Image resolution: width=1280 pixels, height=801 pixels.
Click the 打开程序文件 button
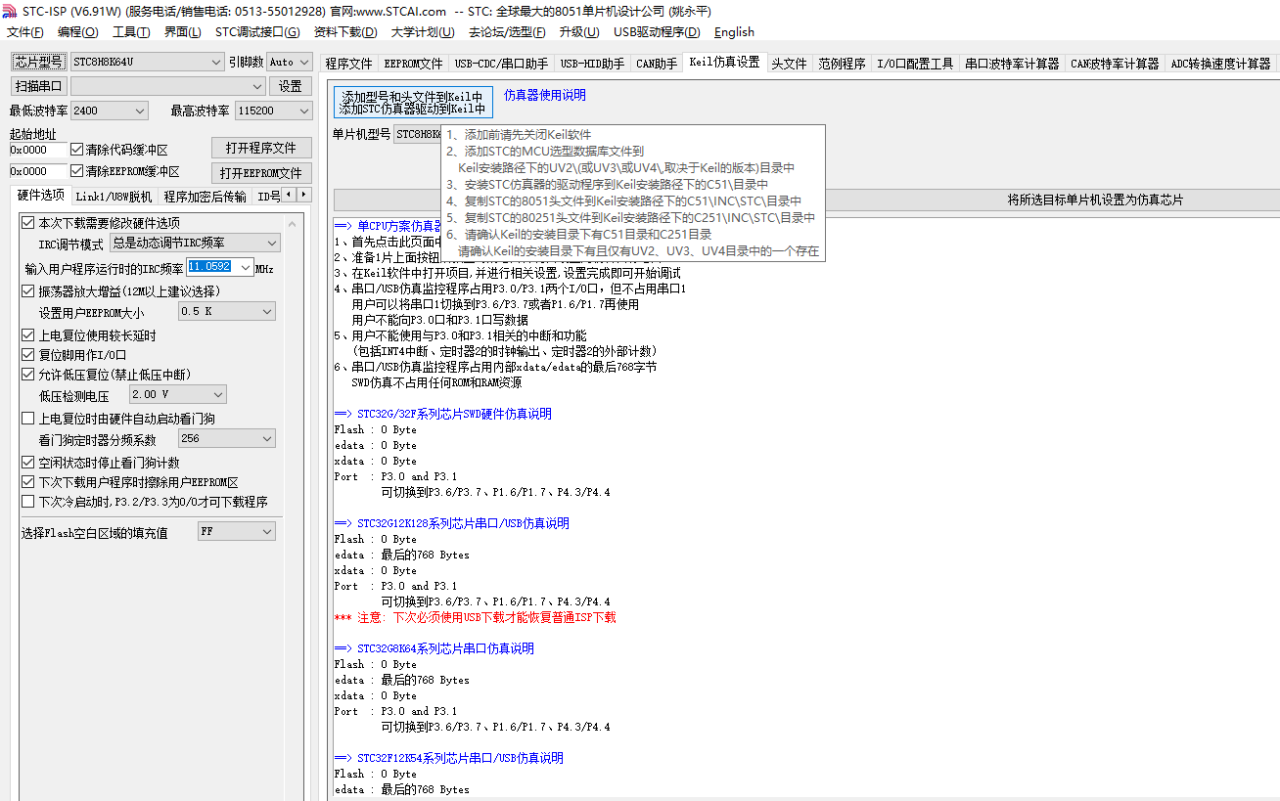(261, 147)
